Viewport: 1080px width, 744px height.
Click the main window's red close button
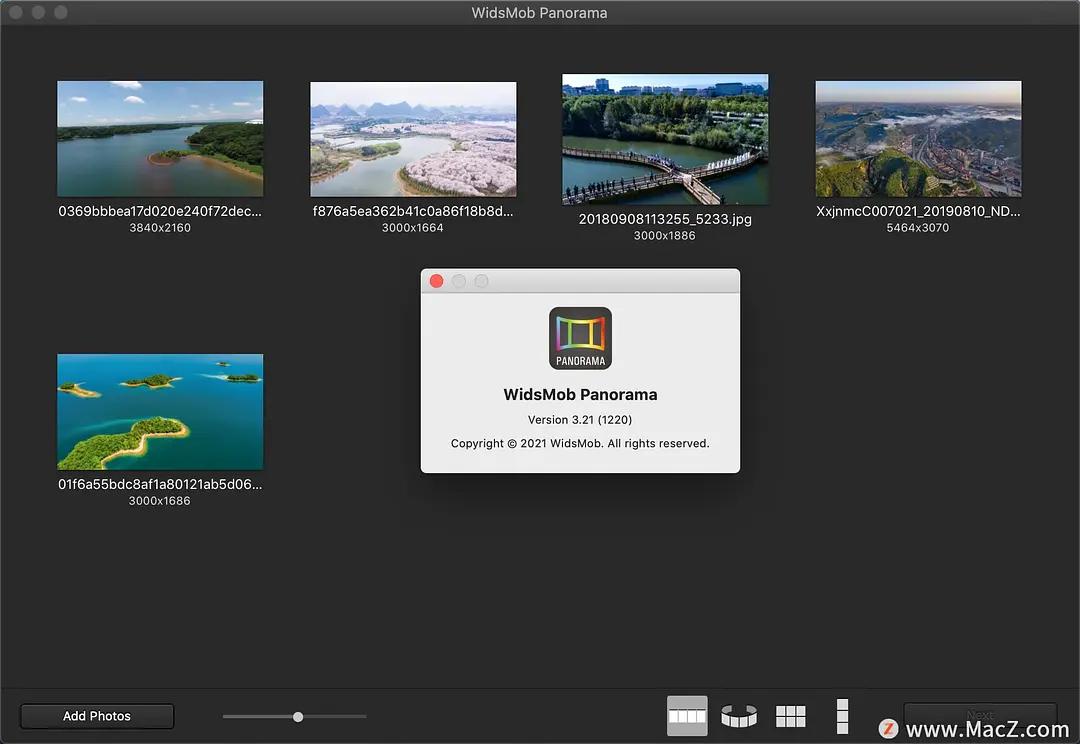(x=16, y=12)
